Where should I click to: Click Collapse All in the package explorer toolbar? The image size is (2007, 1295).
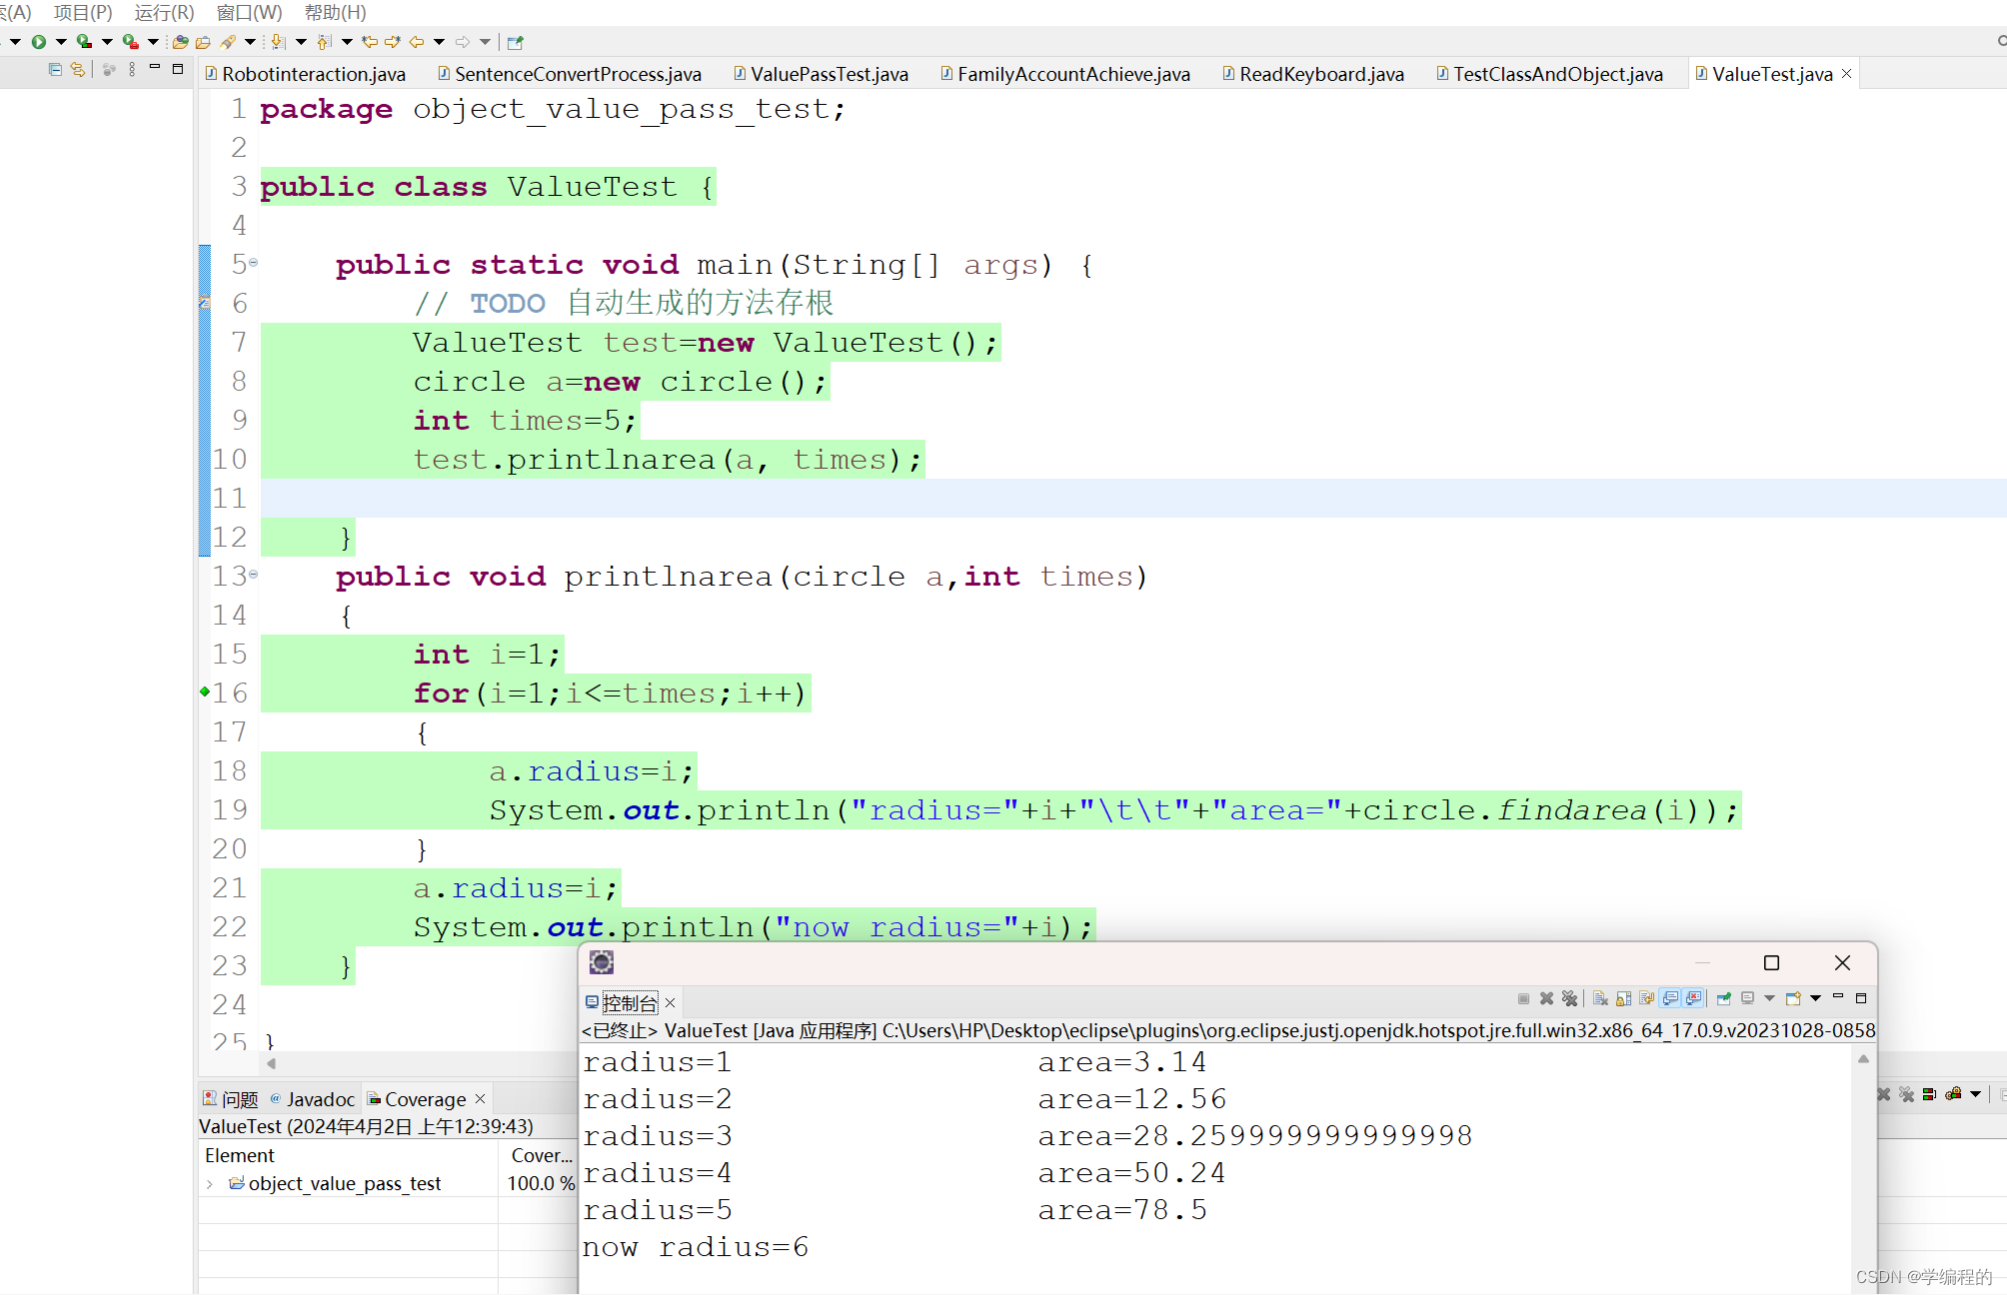[x=55, y=70]
